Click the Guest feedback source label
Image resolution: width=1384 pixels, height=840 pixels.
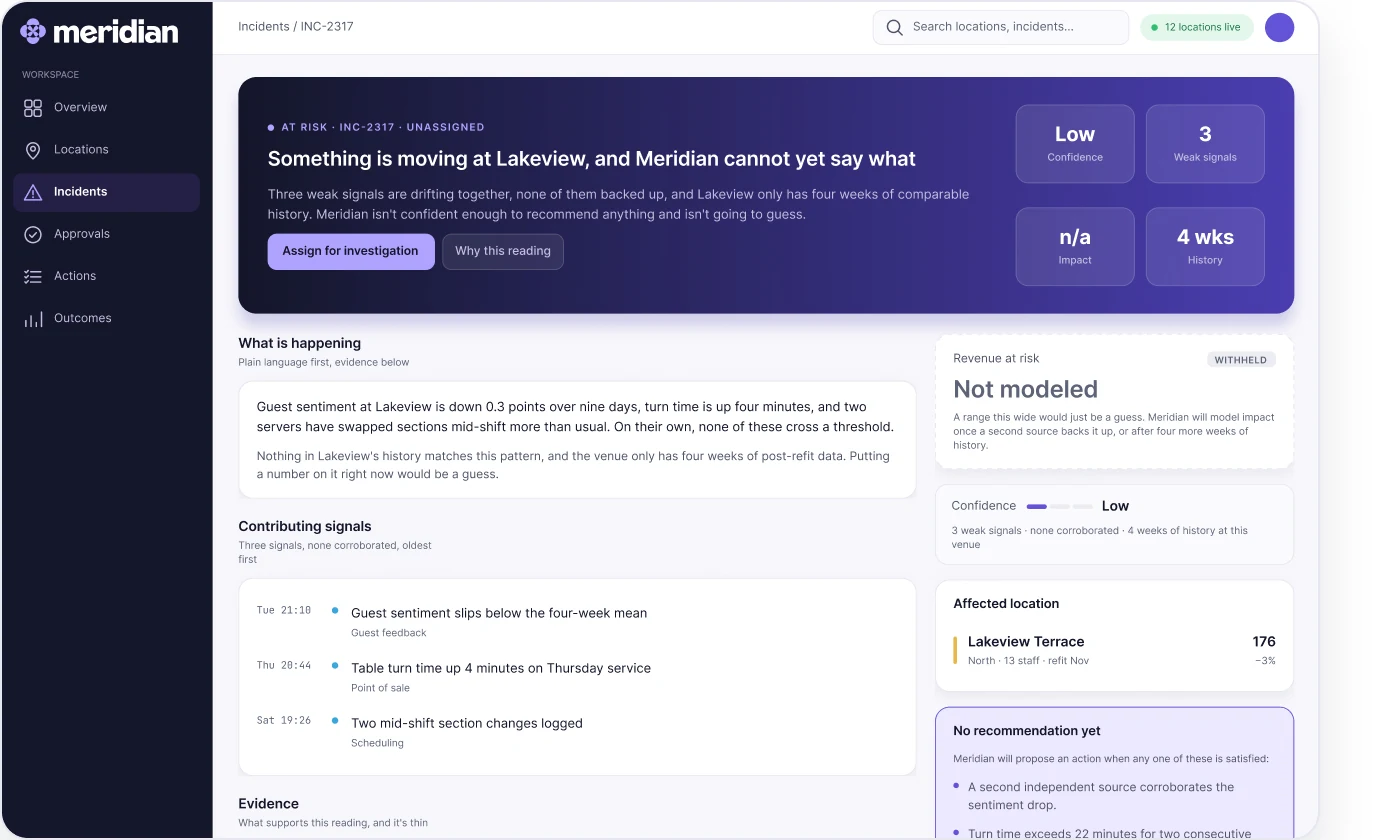tap(389, 633)
